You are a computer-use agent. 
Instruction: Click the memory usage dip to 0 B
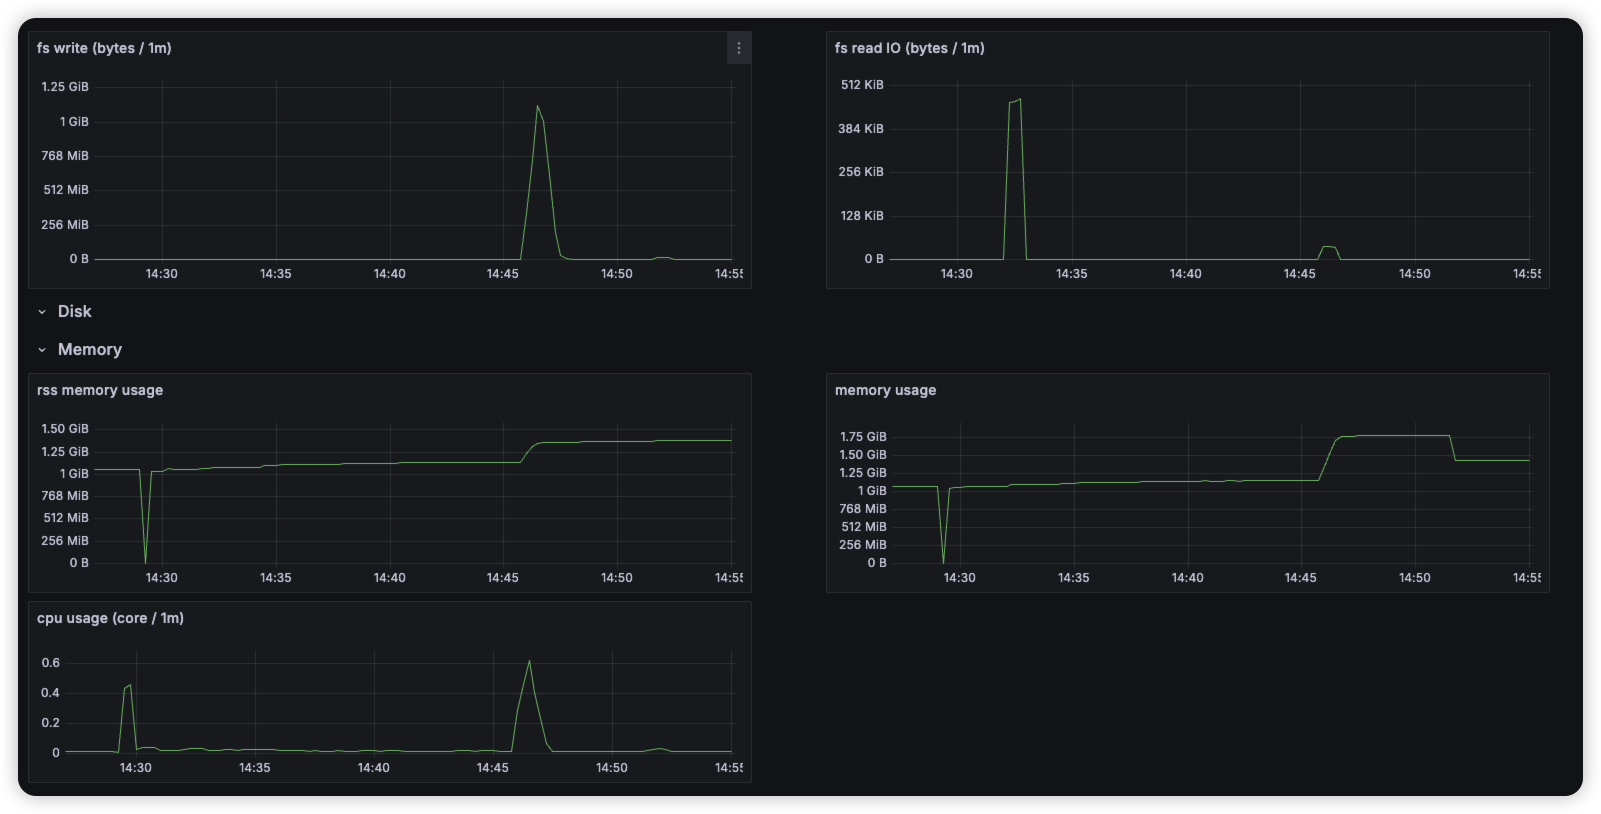[x=943, y=561]
